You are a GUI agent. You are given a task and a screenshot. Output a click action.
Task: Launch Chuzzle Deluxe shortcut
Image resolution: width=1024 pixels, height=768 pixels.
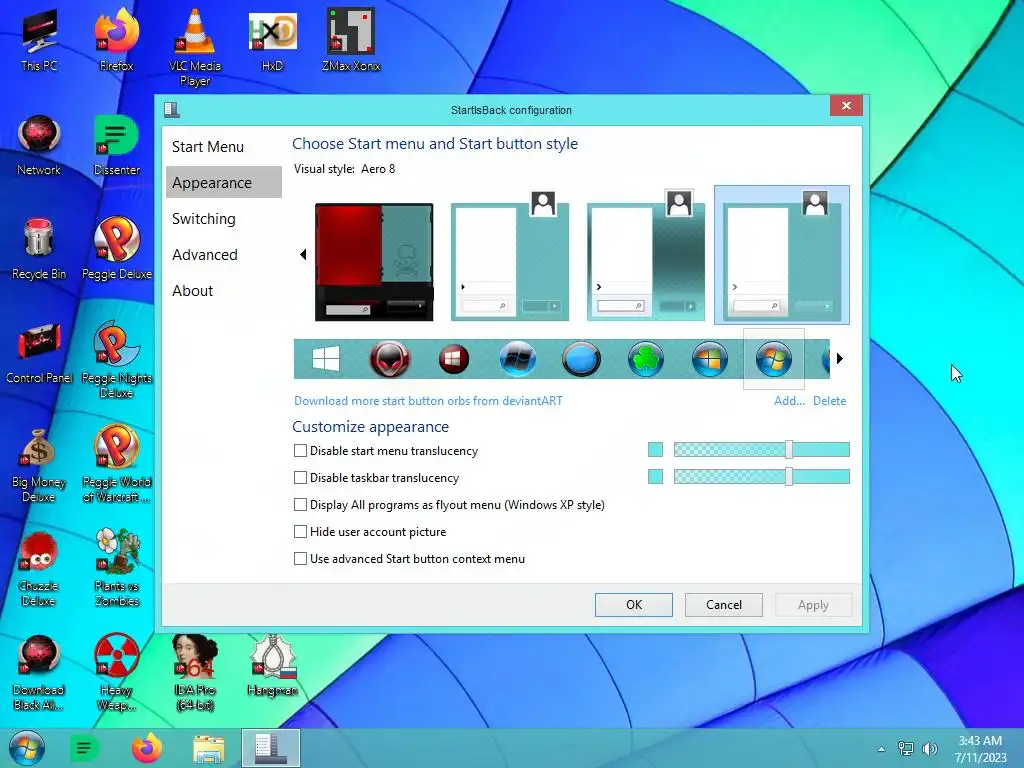[38, 568]
